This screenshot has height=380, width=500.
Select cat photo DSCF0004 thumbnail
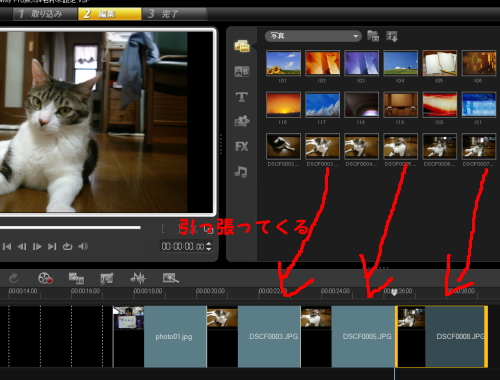[361, 146]
